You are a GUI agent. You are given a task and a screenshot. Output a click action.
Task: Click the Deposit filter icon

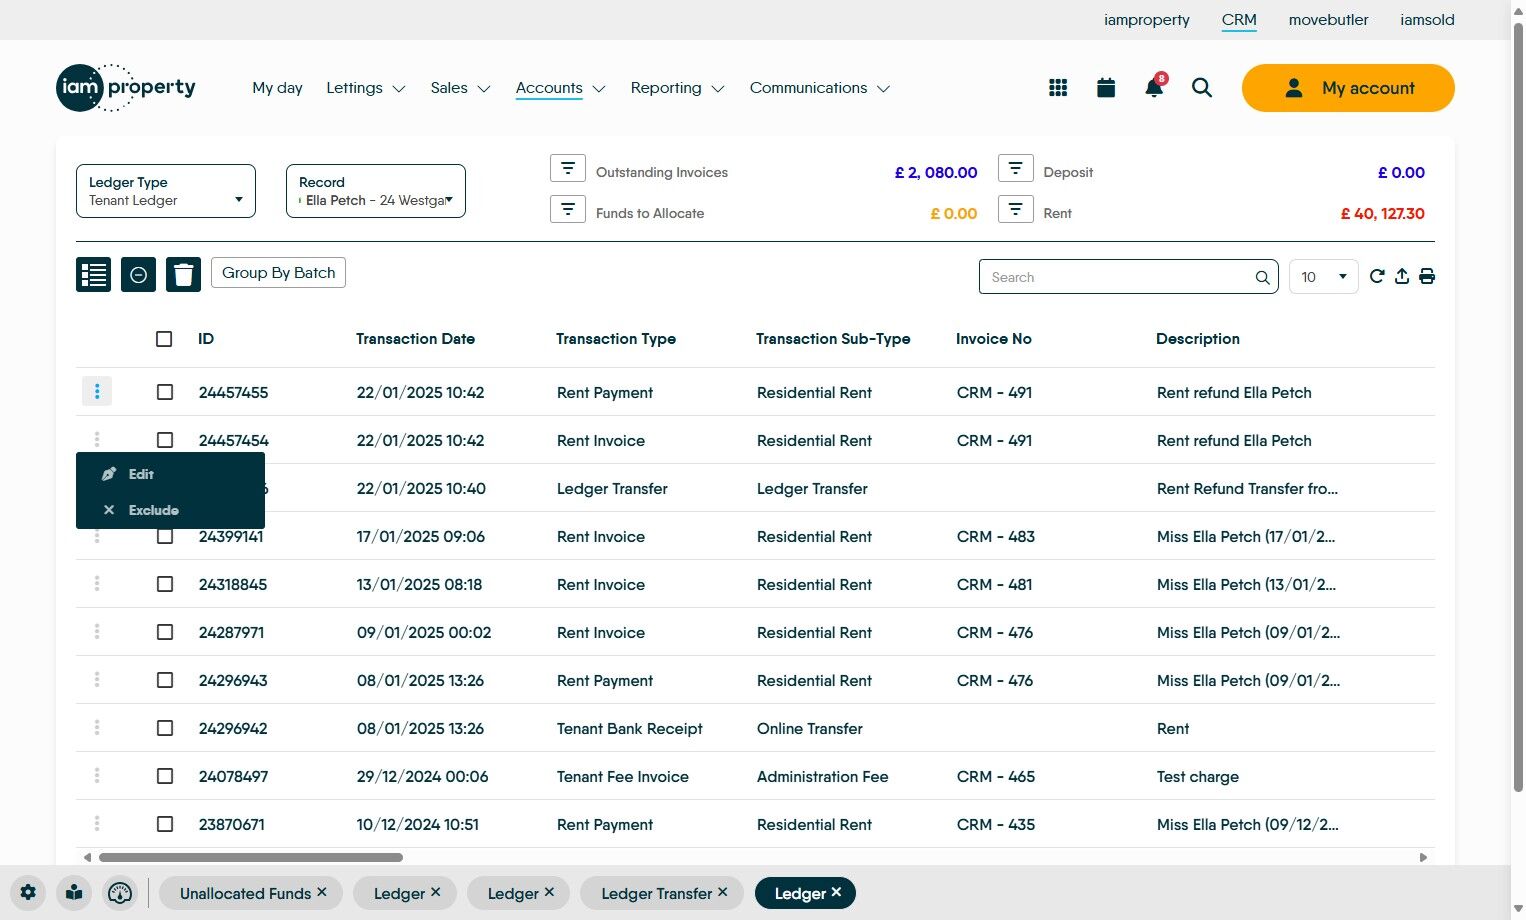1015,168
